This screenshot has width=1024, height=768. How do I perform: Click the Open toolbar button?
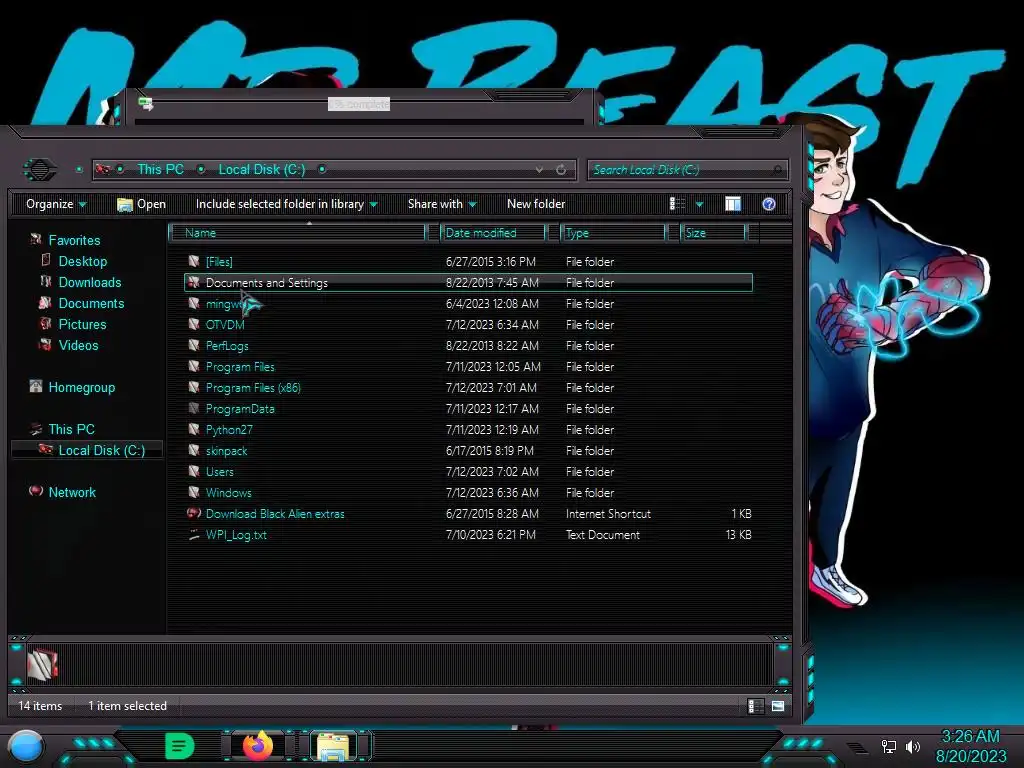[x=141, y=204]
